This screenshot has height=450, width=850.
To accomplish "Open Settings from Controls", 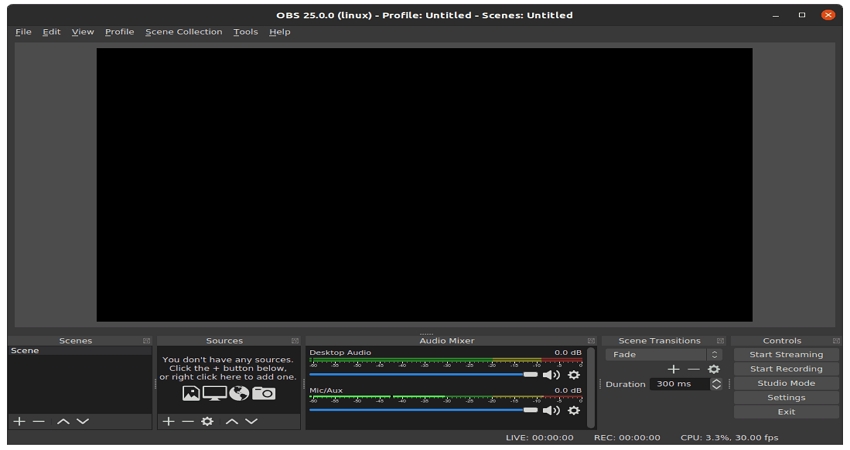I will click(786, 397).
